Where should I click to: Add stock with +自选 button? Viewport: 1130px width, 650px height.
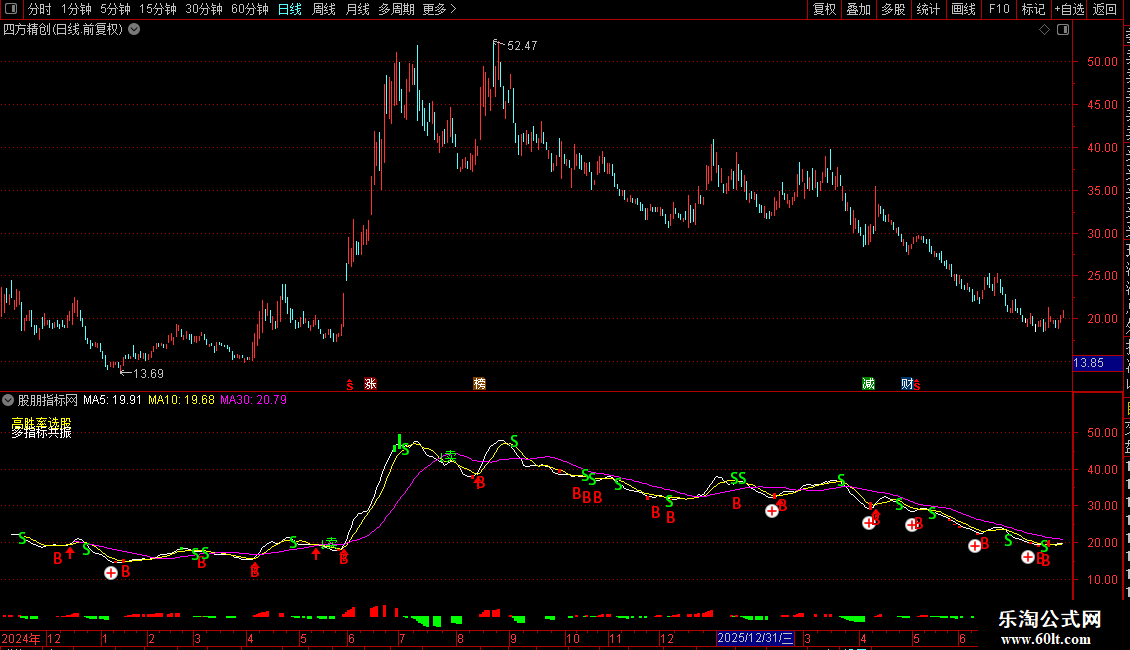(x=1069, y=9)
